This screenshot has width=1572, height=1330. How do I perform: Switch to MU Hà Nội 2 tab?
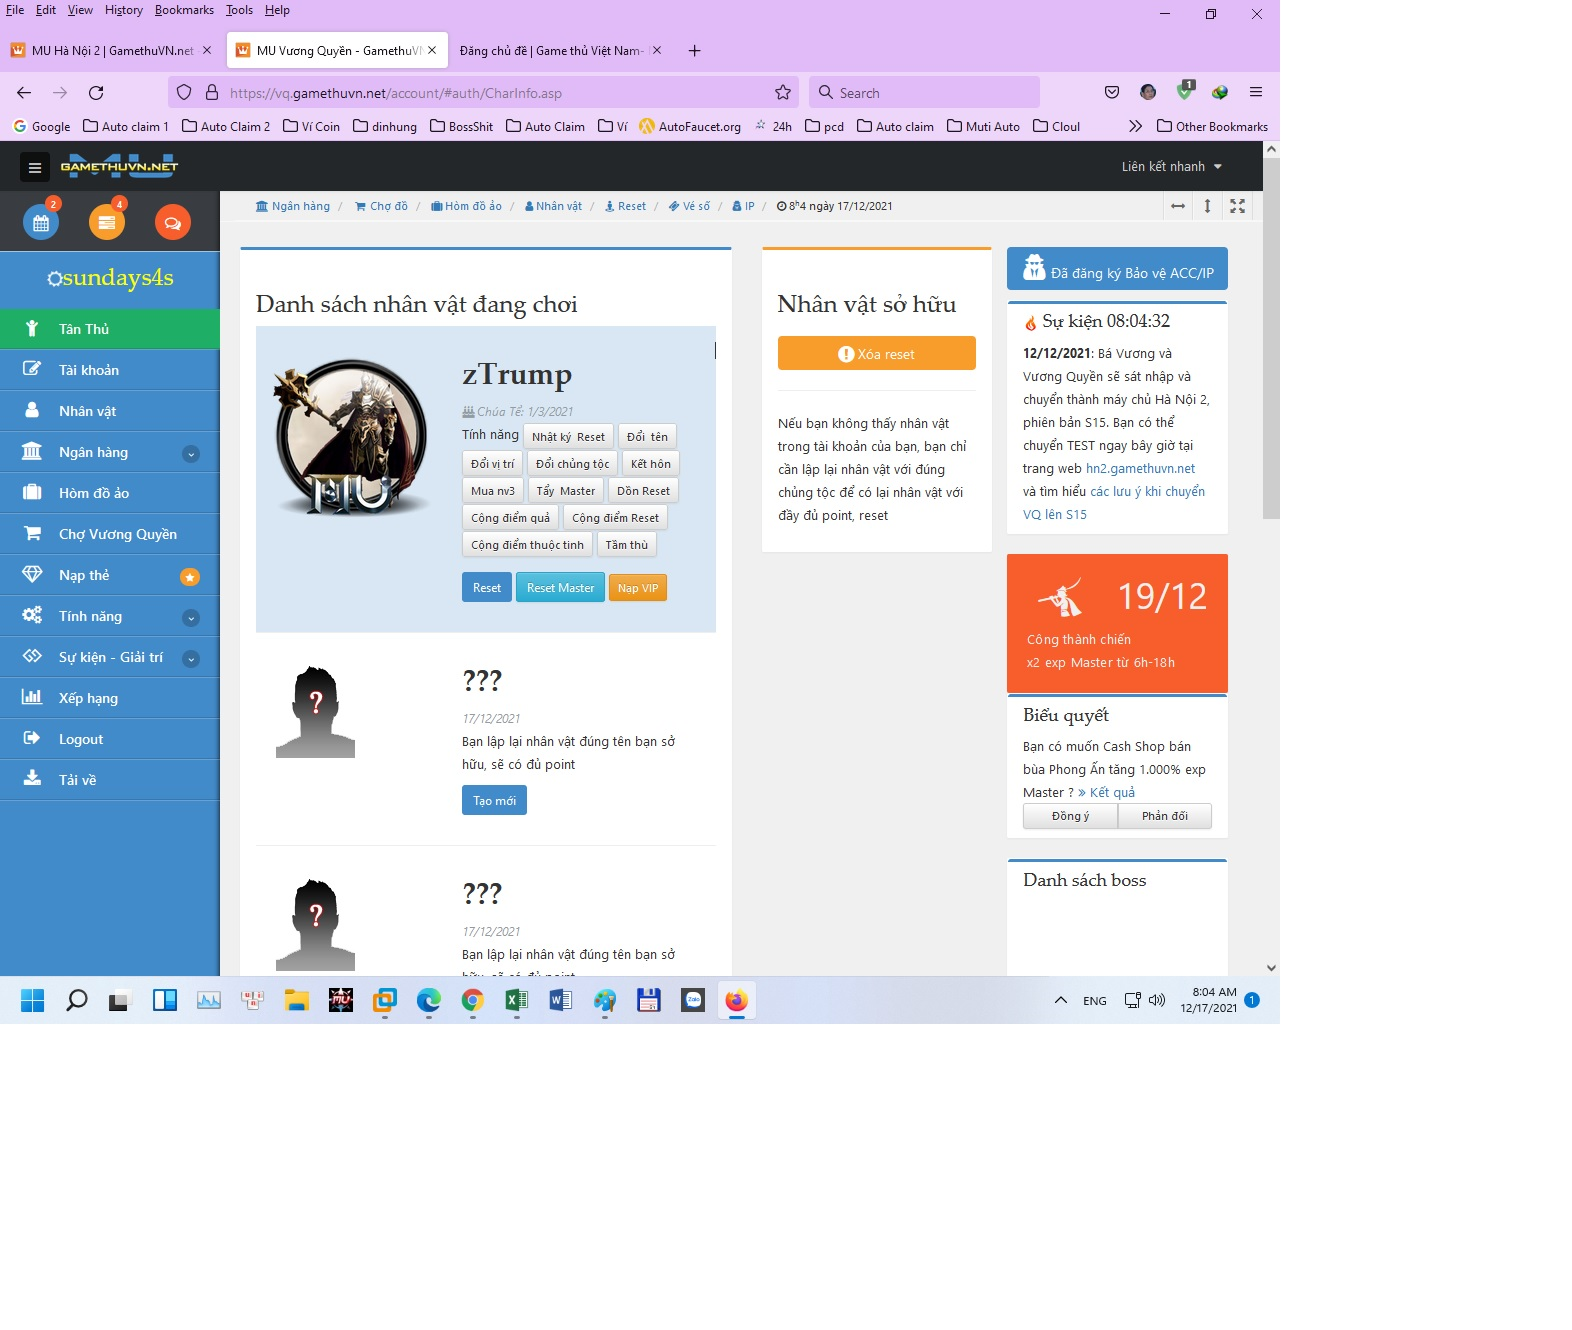pyautogui.click(x=111, y=51)
